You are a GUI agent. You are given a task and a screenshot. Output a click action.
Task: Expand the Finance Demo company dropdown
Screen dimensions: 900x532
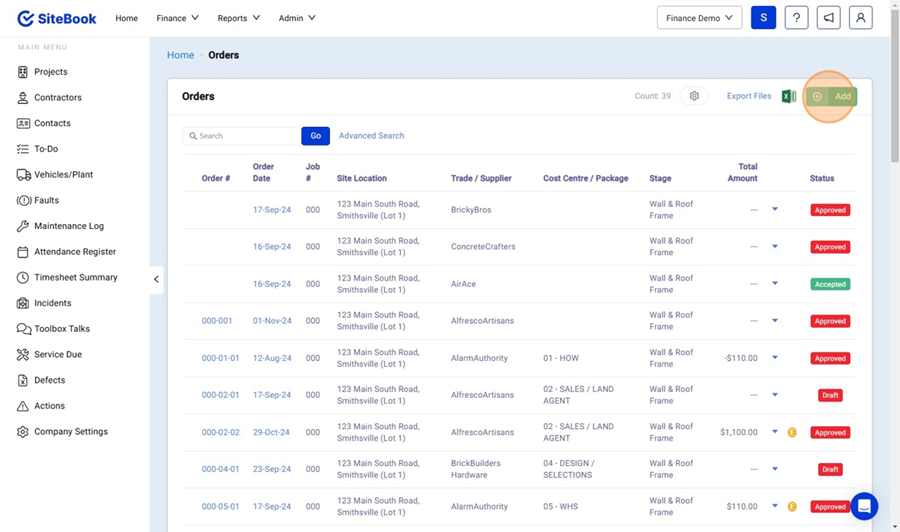(x=699, y=18)
